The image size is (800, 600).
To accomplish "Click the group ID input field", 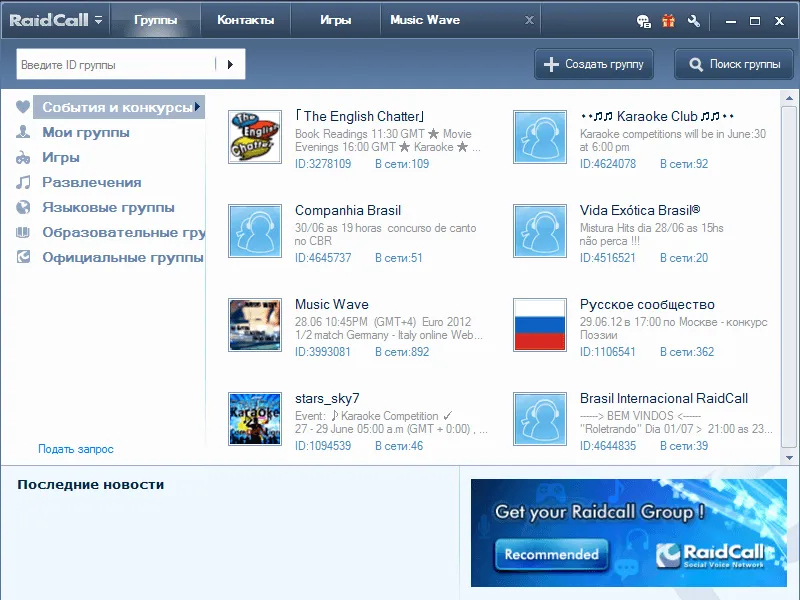I will (x=115, y=64).
